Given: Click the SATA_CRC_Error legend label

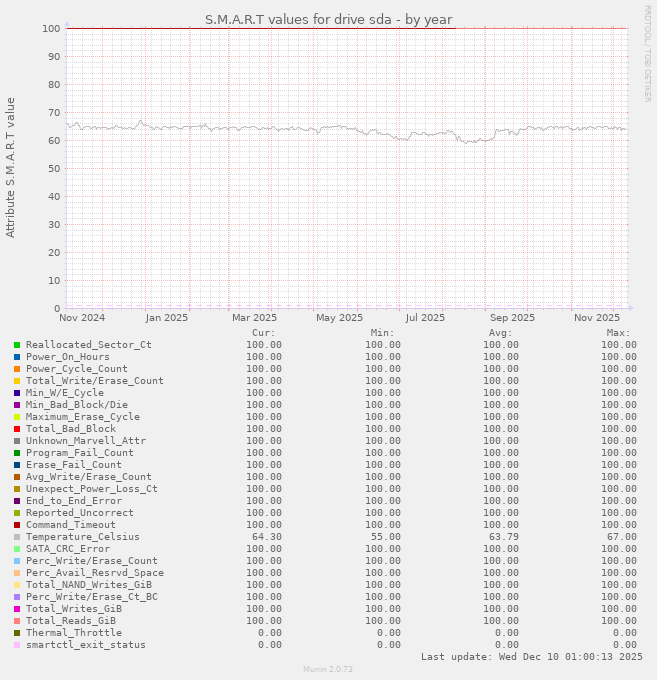Looking at the screenshot, I should [x=68, y=549].
